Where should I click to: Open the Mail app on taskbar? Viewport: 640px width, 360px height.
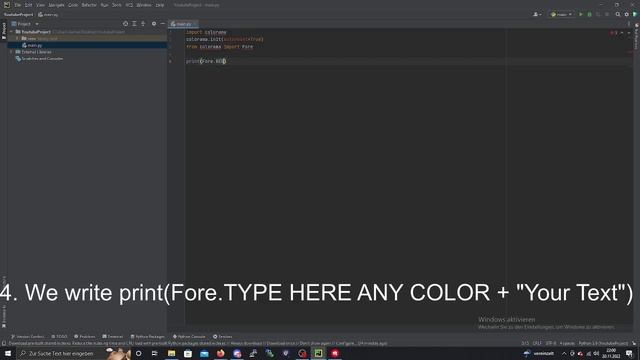[204, 353]
